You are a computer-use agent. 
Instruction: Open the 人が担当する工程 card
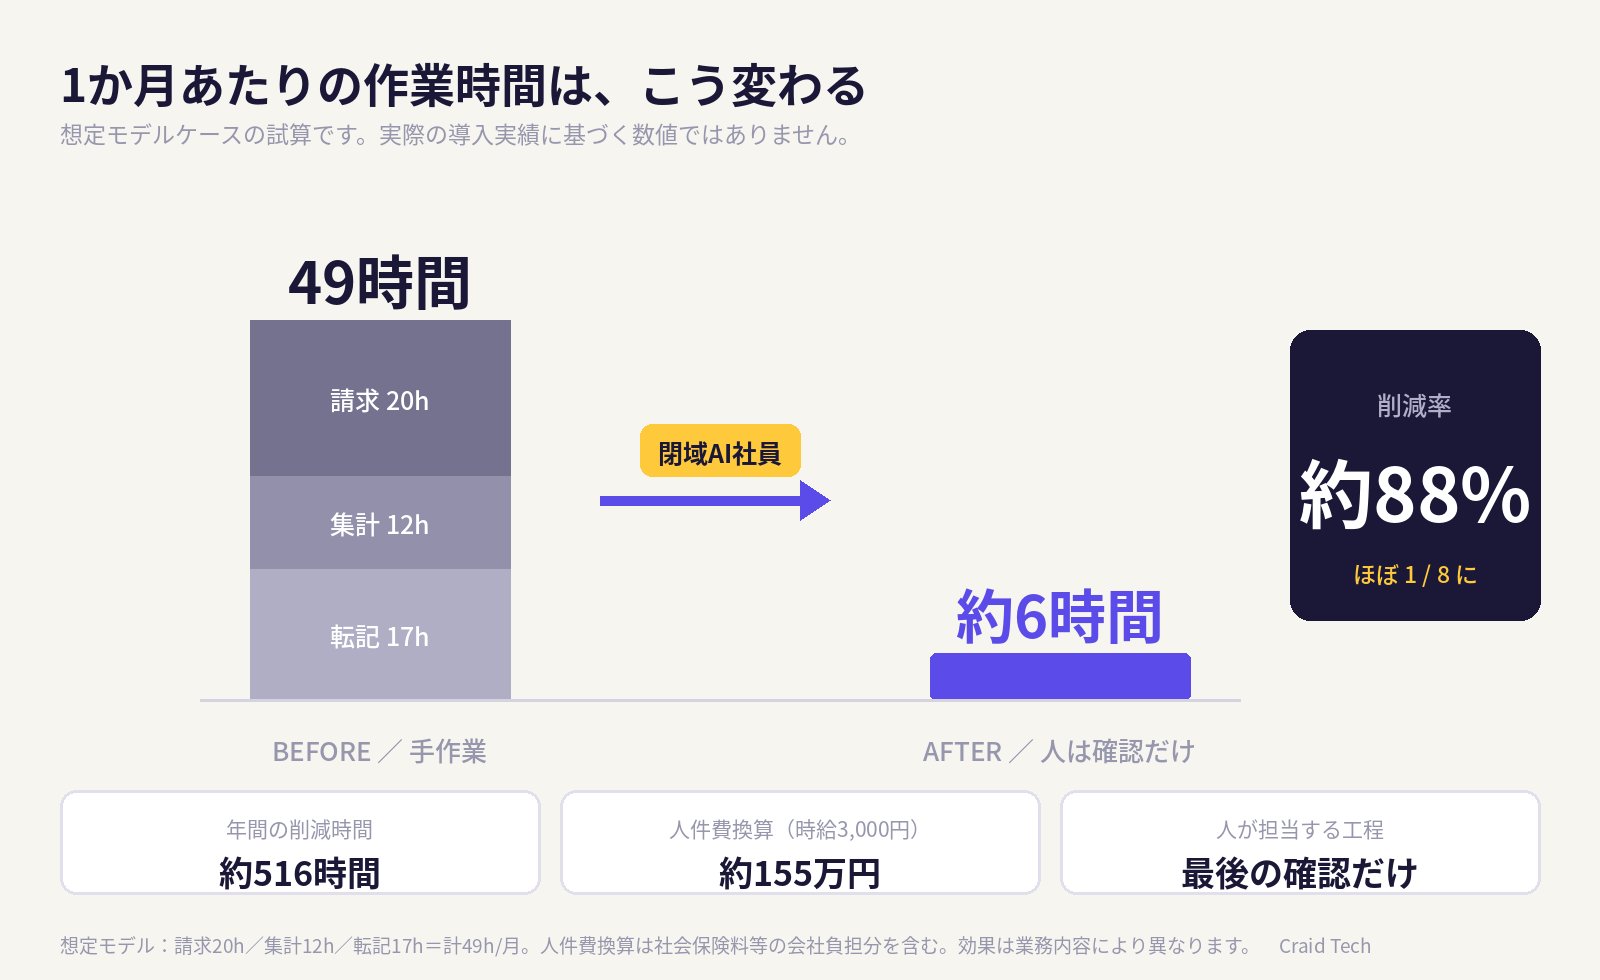(1300, 843)
